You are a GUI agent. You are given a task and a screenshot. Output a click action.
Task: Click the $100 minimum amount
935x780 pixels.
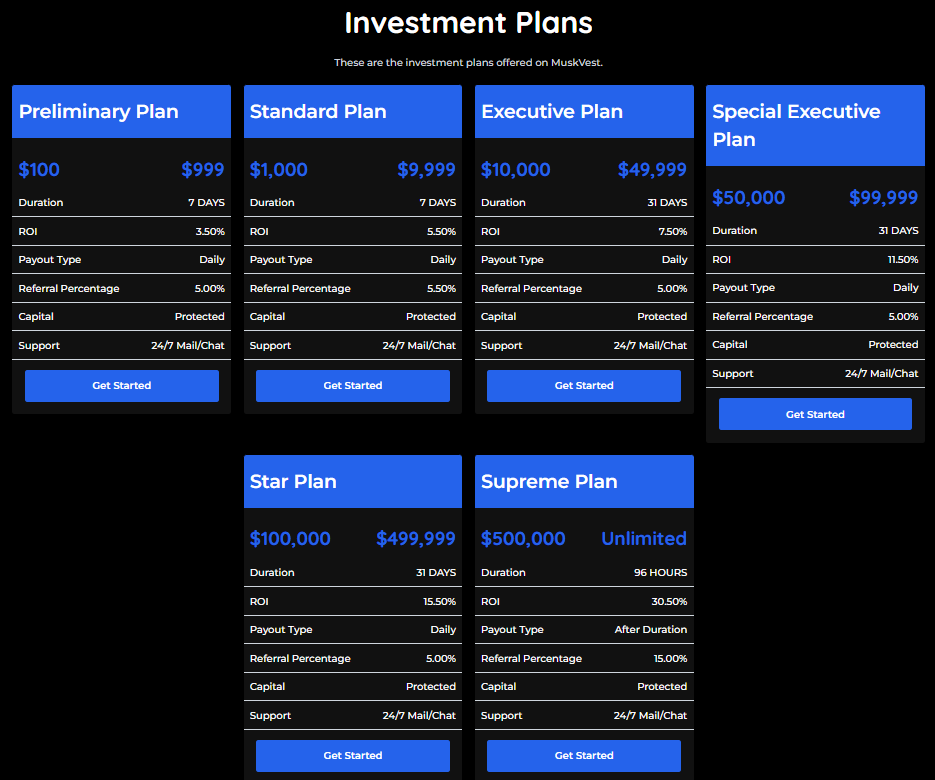(x=39, y=170)
